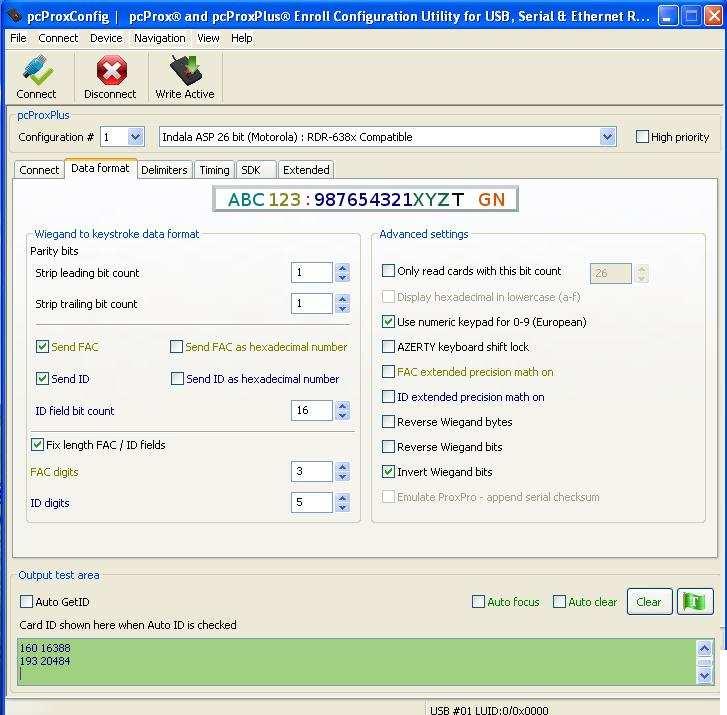Open the Help menu
The width and height of the screenshot is (727, 715).
point(242,38)
